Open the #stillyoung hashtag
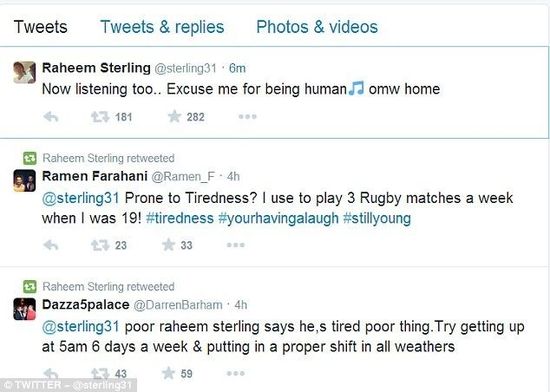This screenshot has height=392, width=550. coord(377,218)
